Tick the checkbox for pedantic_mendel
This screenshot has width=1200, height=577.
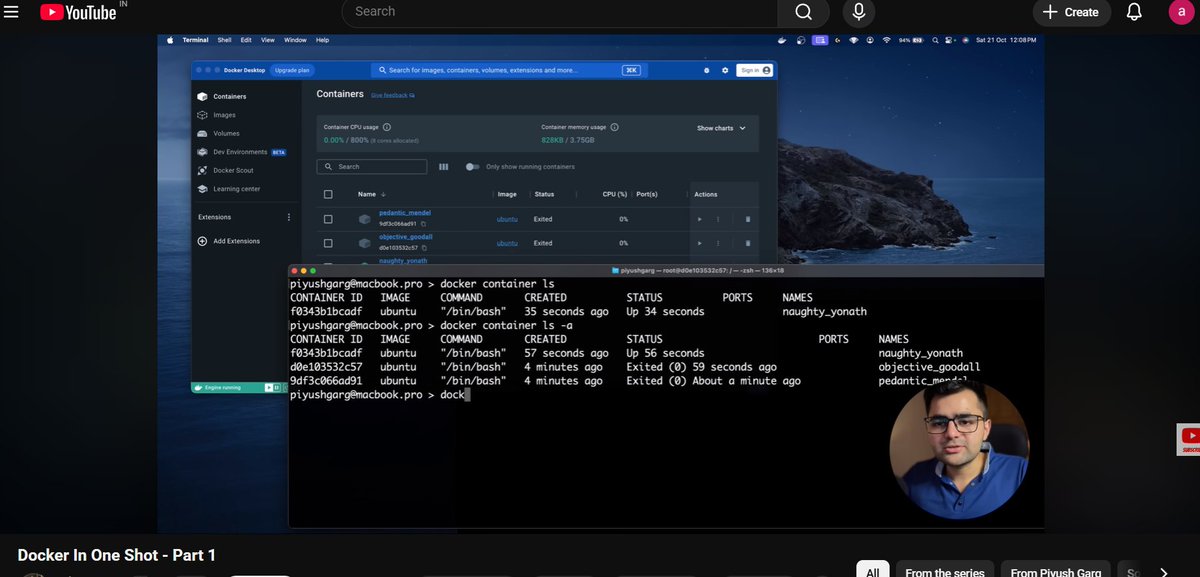click(x=328, y=219)
